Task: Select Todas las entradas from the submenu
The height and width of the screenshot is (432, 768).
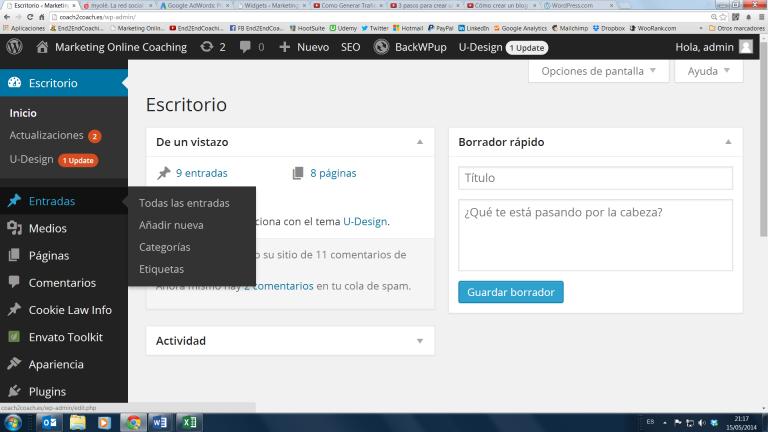Action: (x=184, y=203)
